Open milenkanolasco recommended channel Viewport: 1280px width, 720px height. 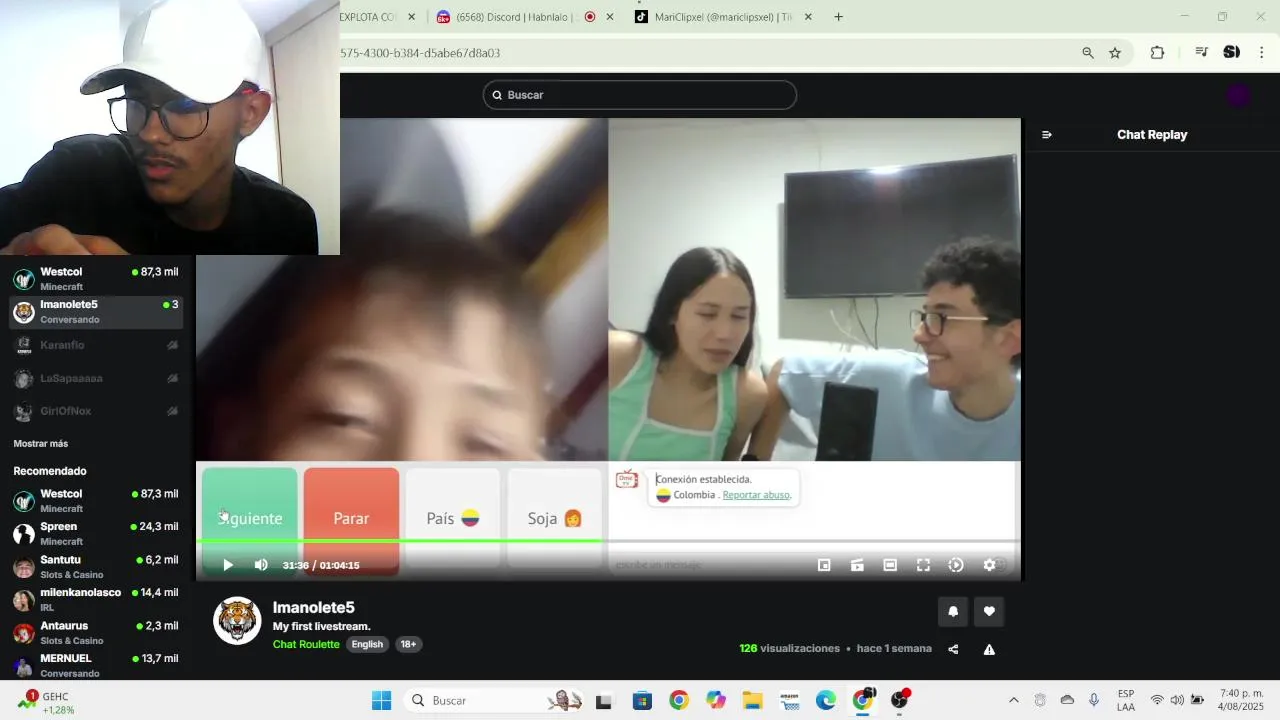[96, 600]
